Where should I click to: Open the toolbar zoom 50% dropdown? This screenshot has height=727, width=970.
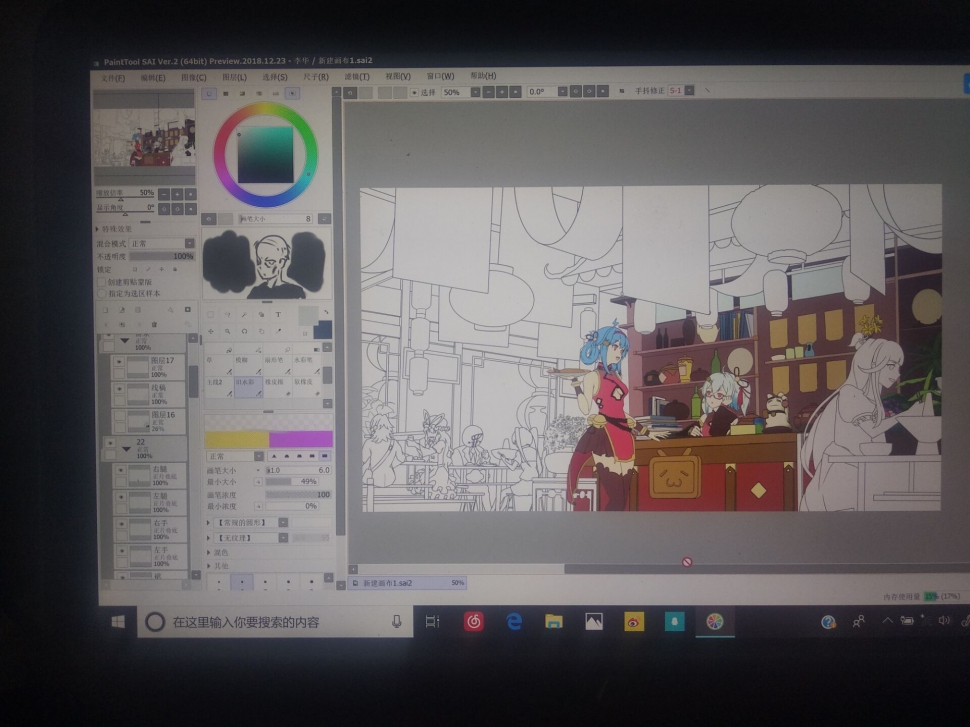(474, 92)
